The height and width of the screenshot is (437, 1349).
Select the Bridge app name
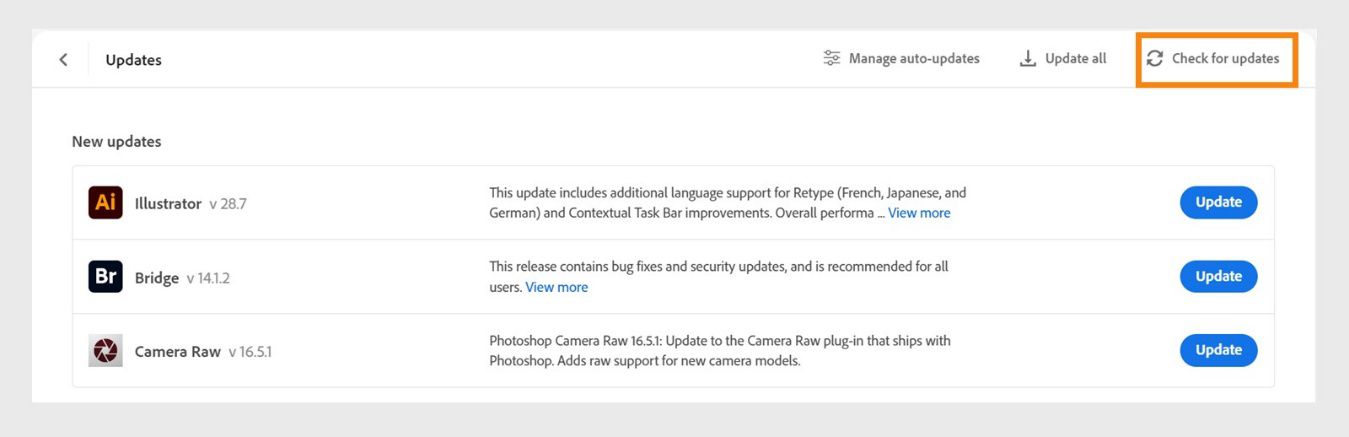point(157,278)
